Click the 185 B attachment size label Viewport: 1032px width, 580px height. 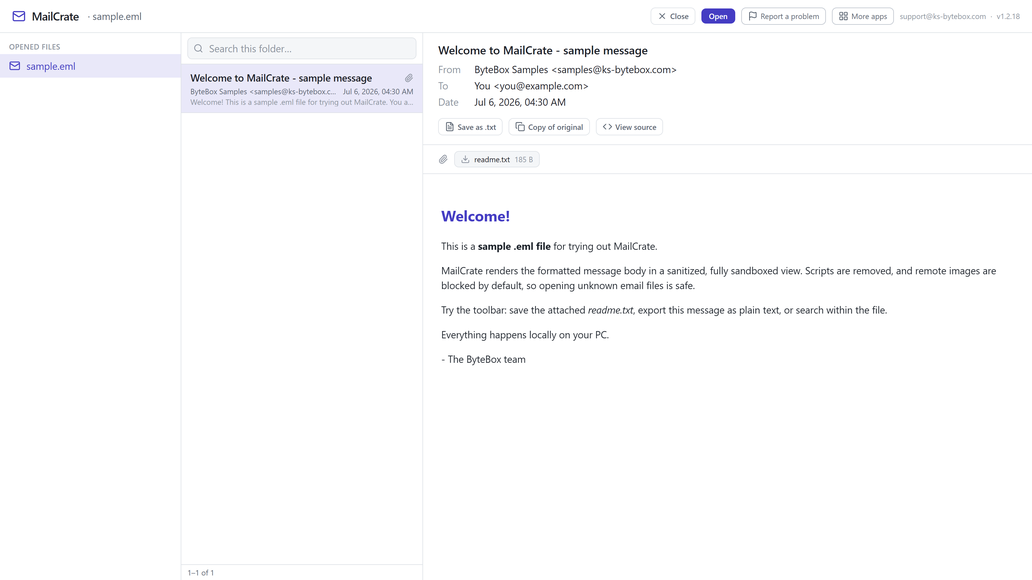coord(524,159)
